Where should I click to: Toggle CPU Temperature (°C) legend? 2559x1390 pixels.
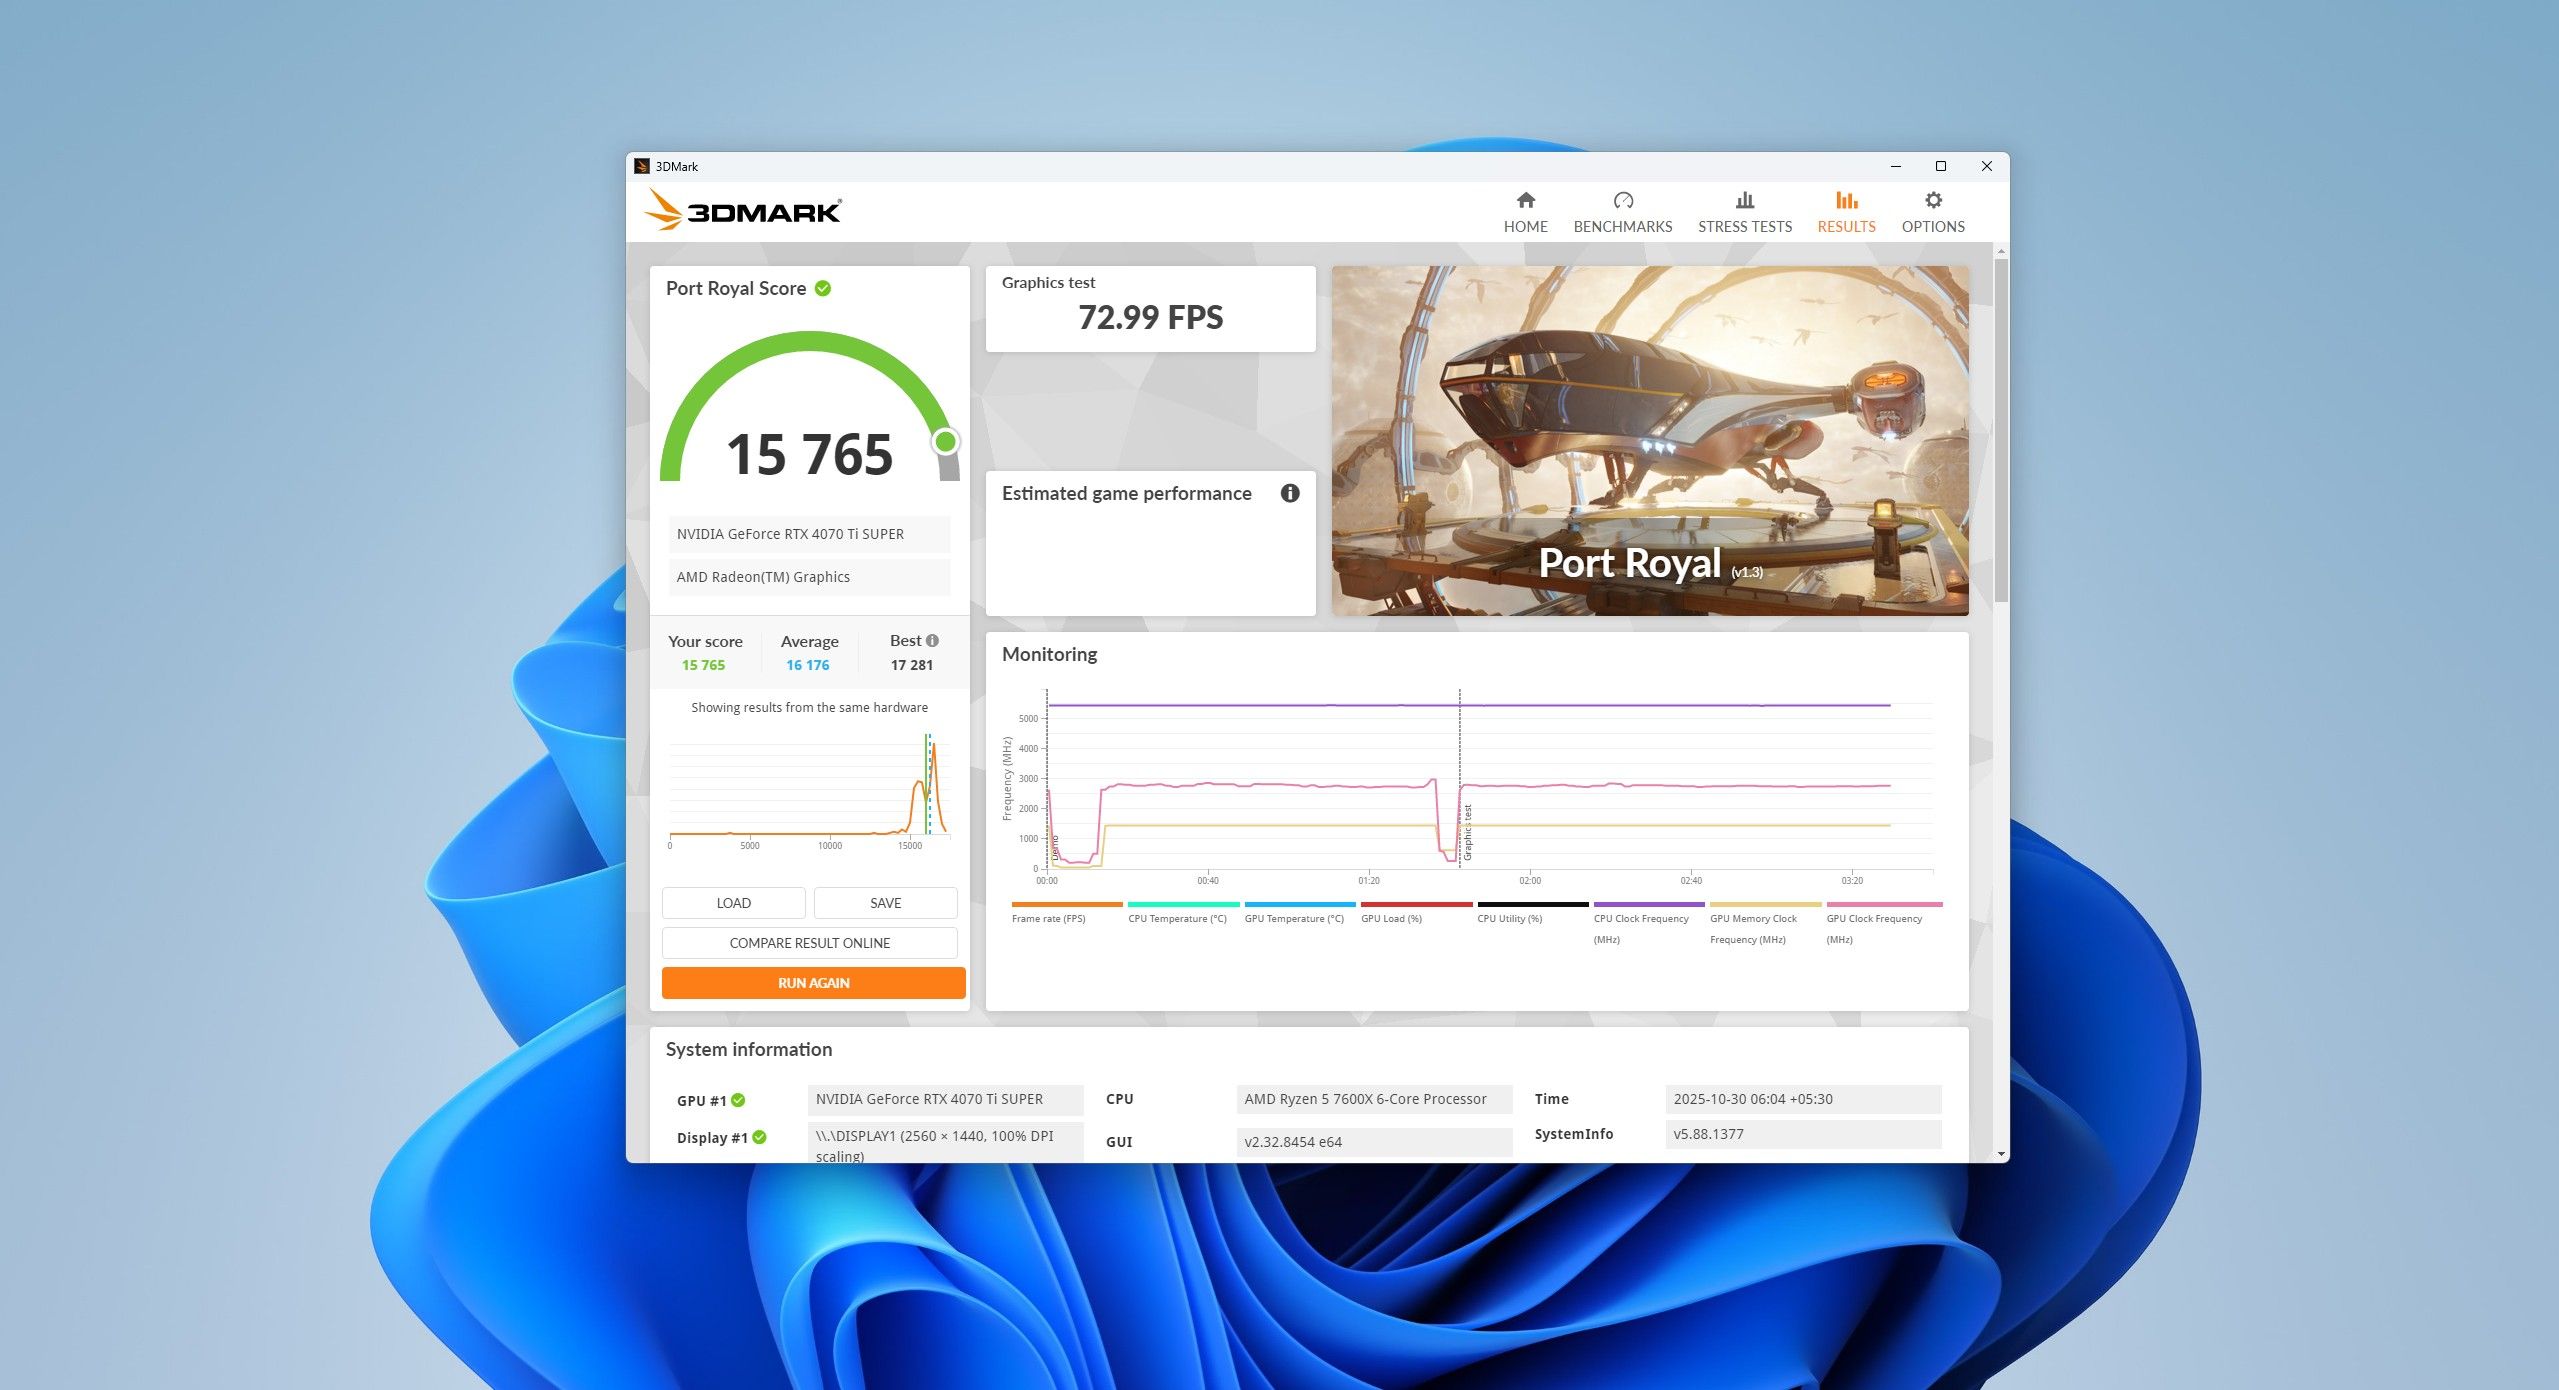point(1182,913)
